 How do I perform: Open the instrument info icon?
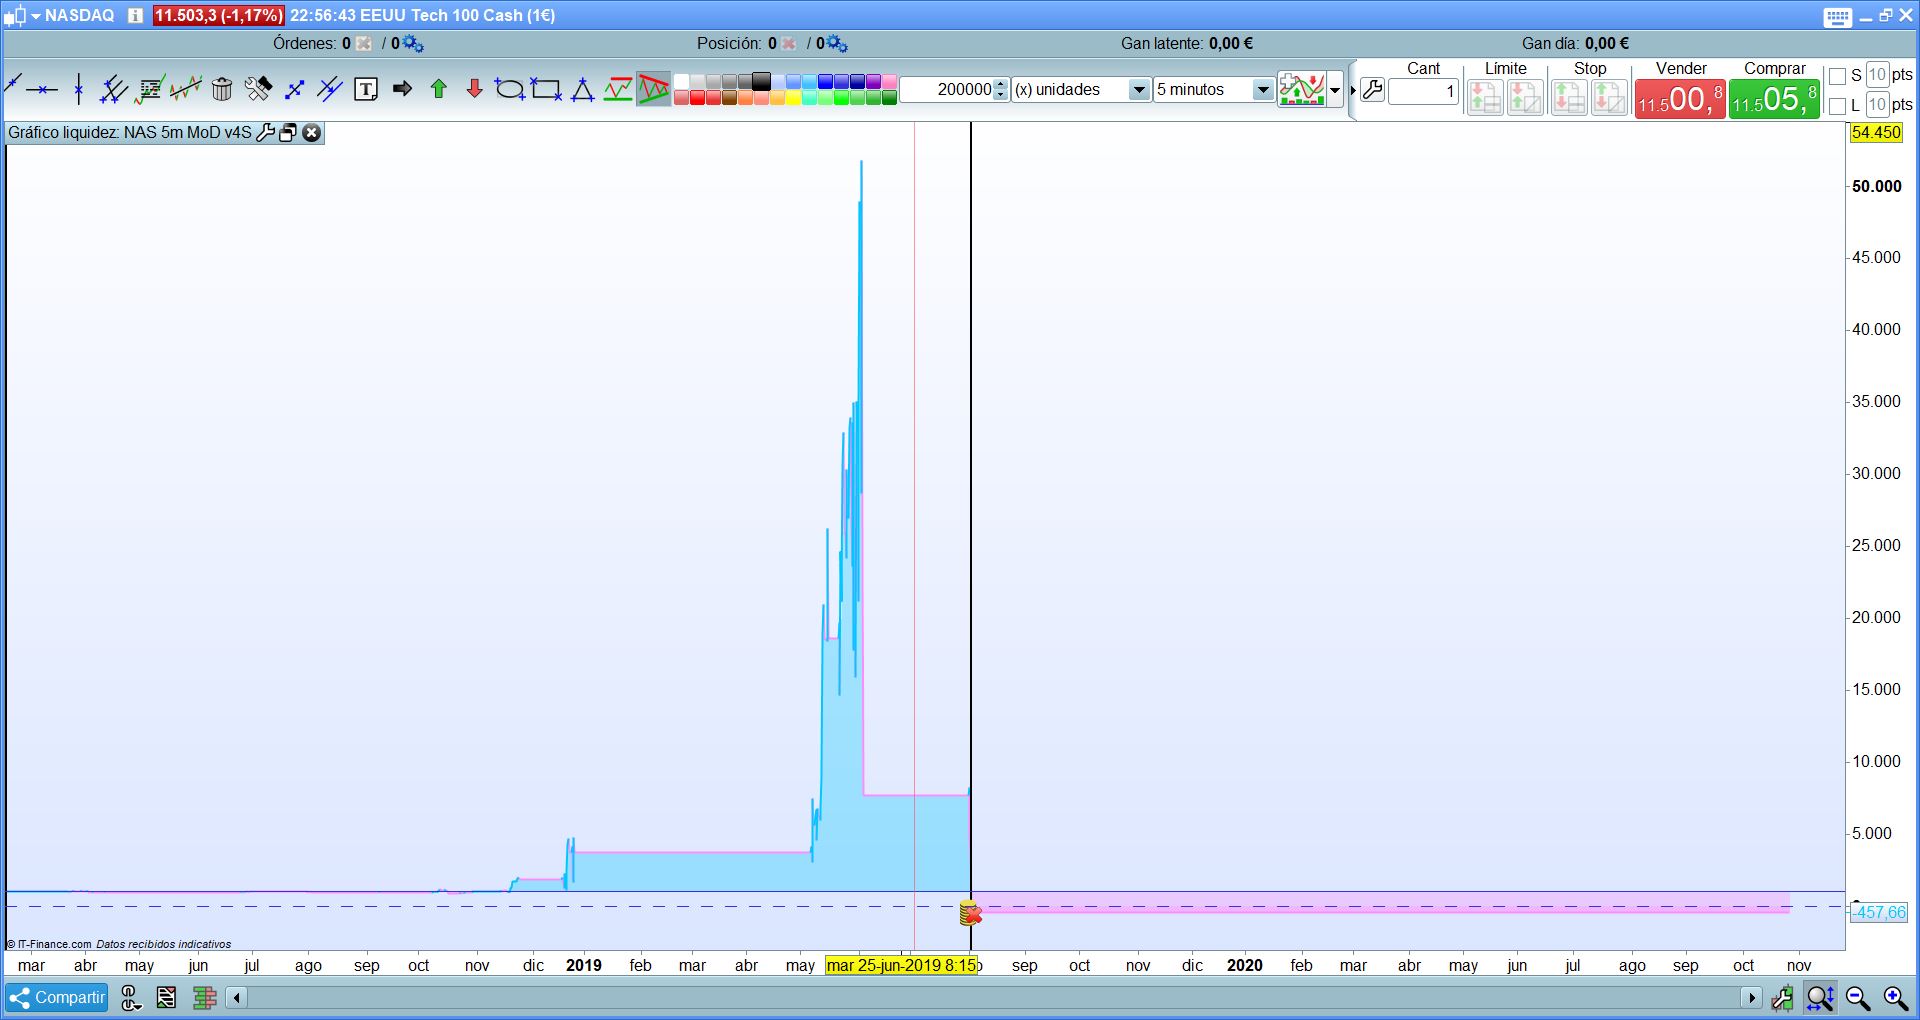point(135,16)
